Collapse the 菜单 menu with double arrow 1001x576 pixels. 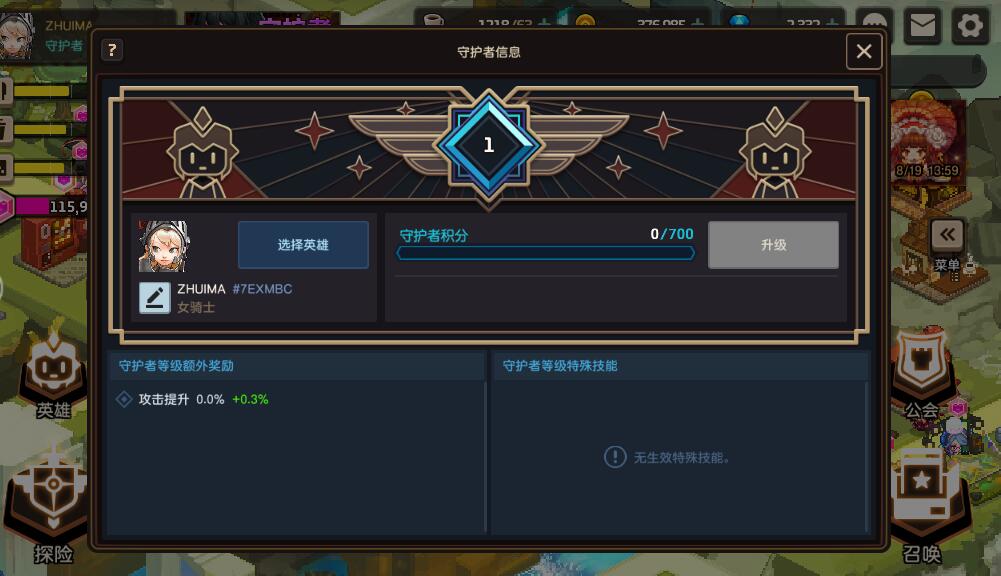pyautogui.click(x=947, y=235)
